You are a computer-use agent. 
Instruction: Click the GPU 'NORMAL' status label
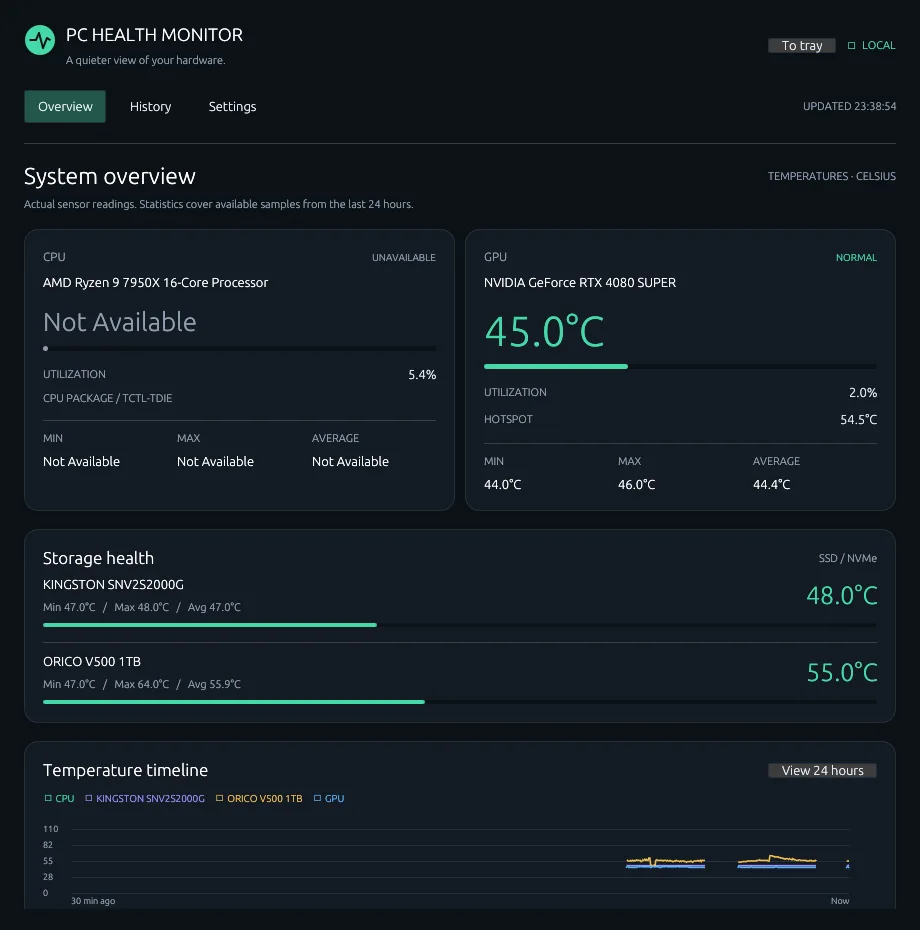pos(856,257)
